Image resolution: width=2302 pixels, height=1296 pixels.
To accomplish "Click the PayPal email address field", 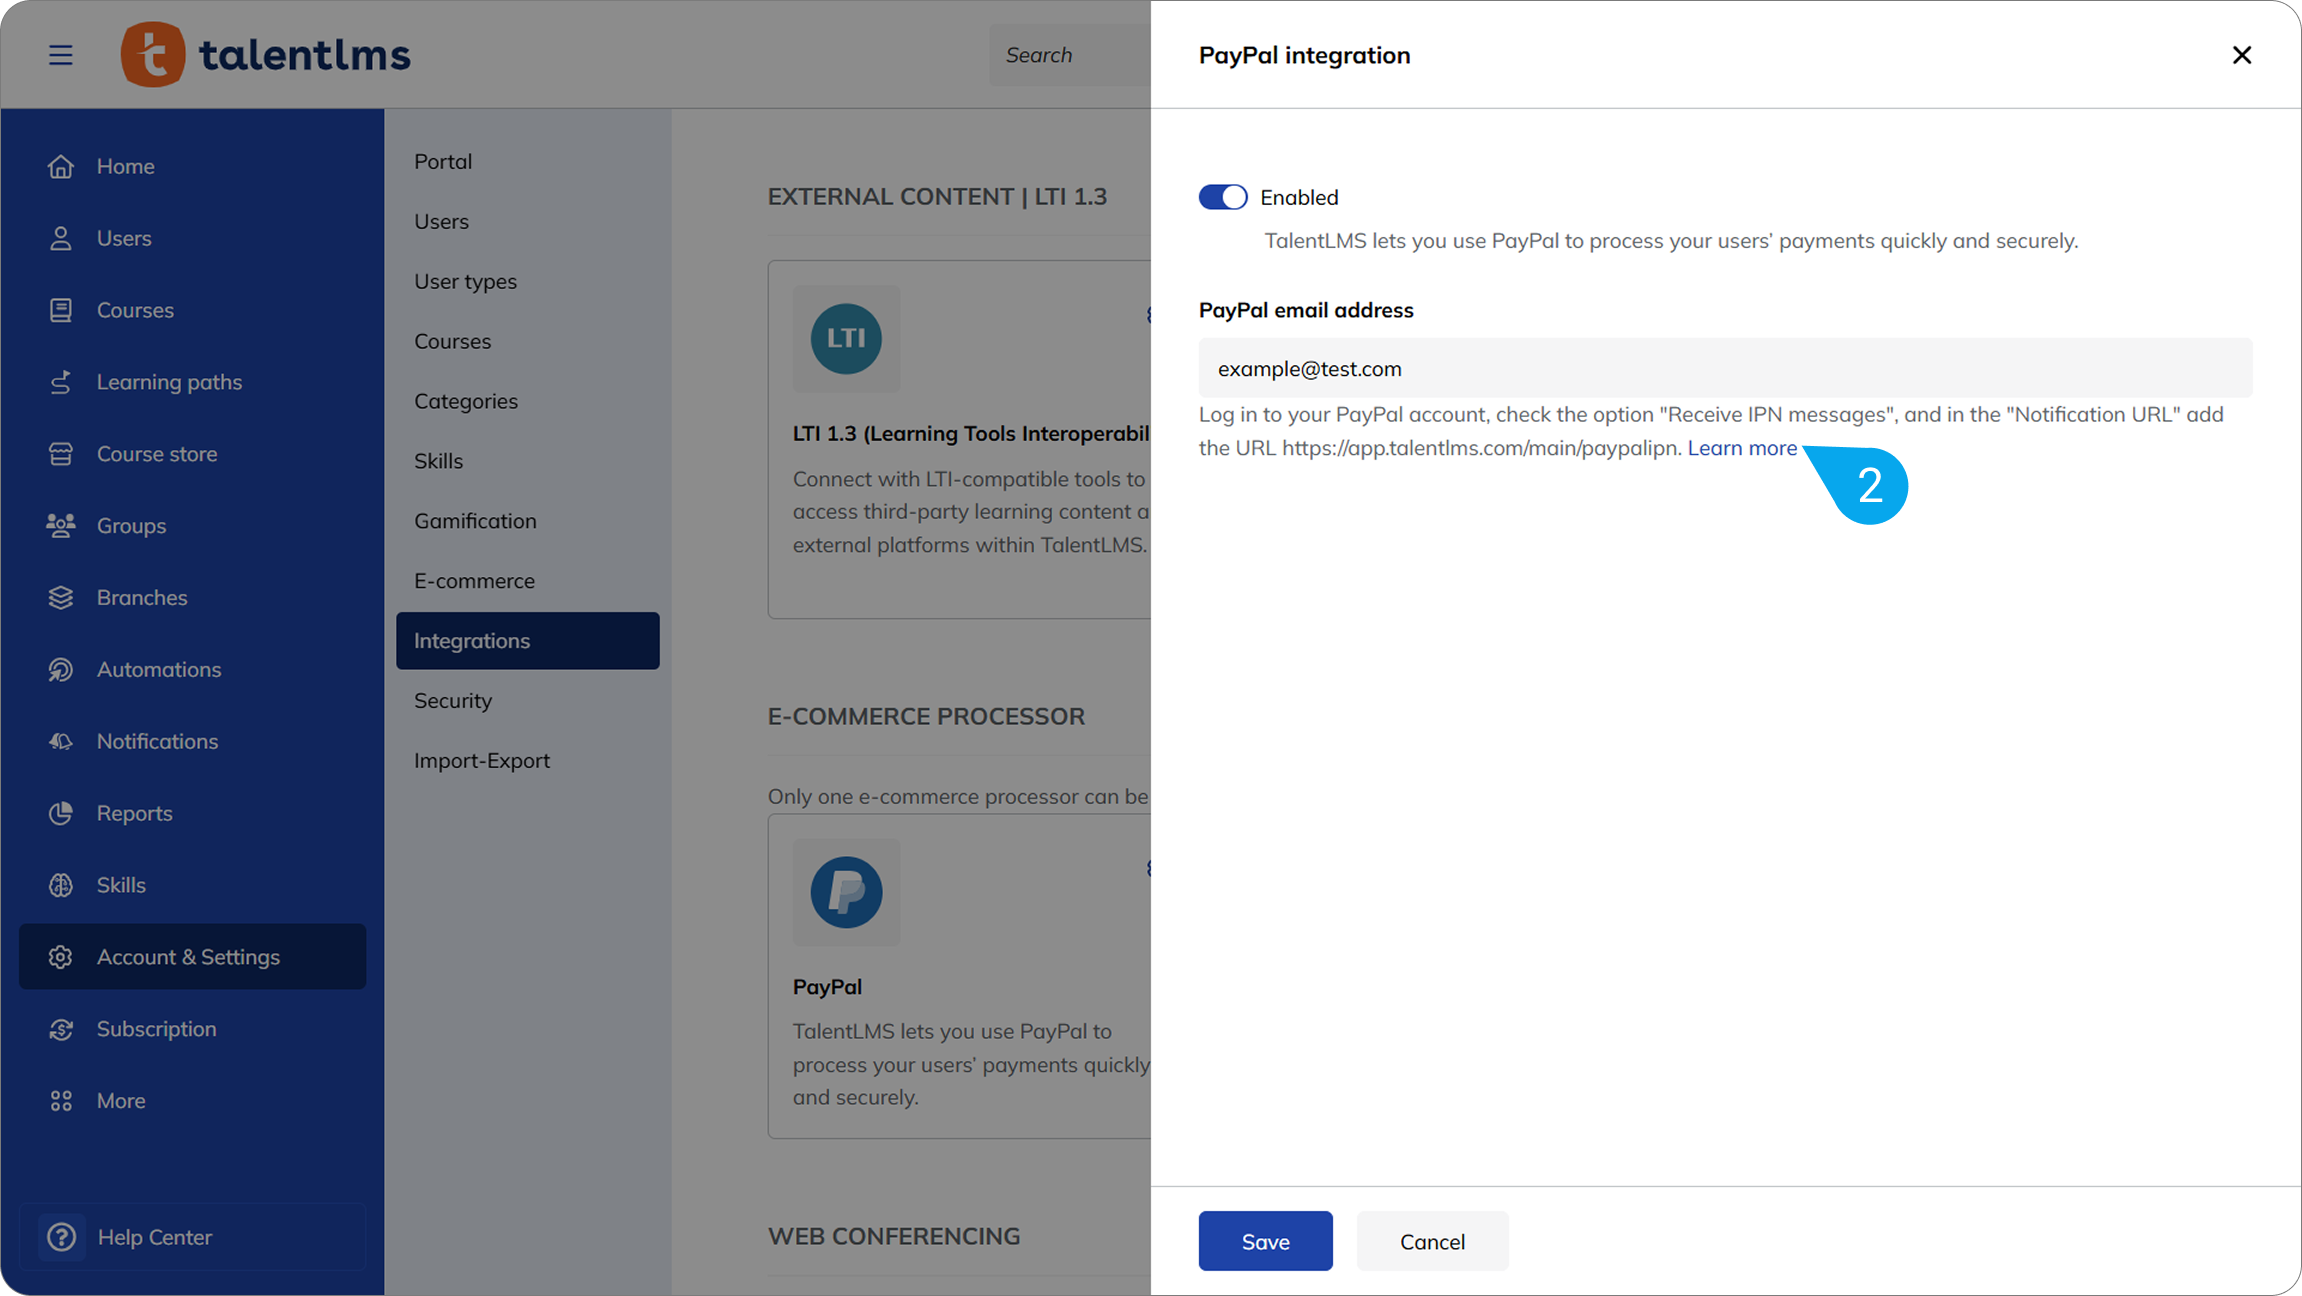I will 1724,369.
